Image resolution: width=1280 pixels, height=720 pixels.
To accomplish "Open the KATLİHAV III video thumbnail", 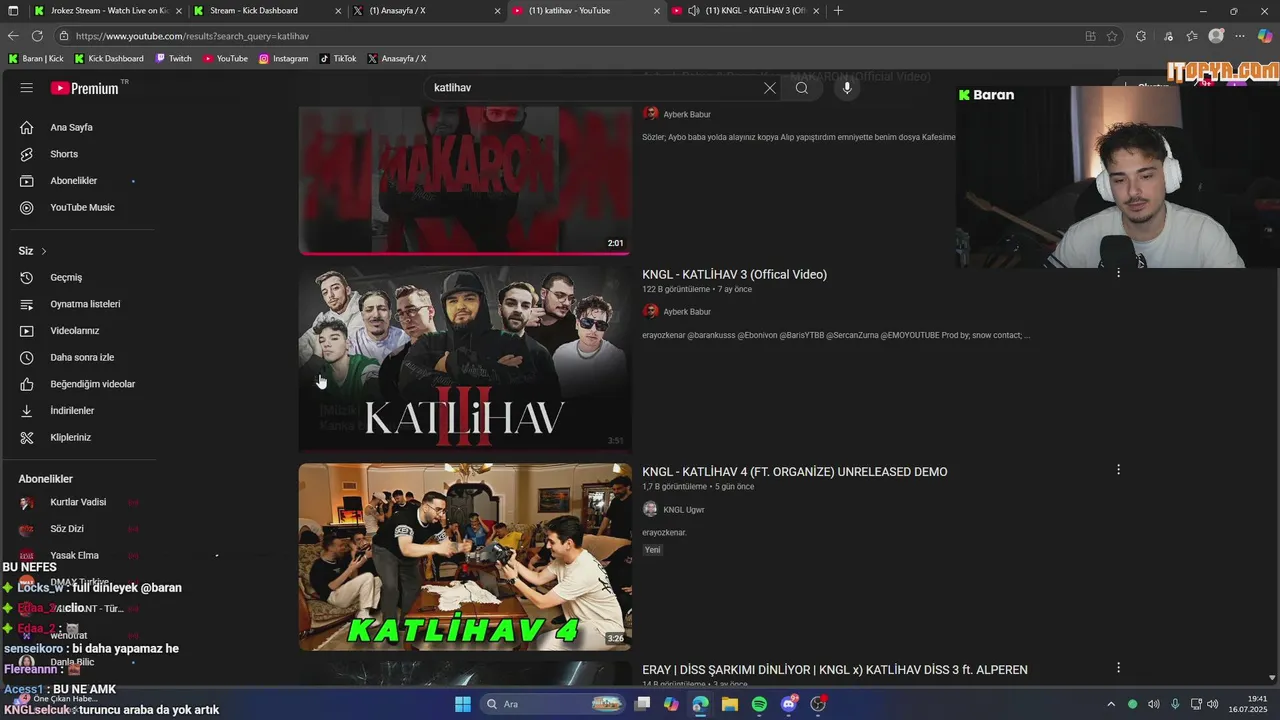I will point(465,358).
